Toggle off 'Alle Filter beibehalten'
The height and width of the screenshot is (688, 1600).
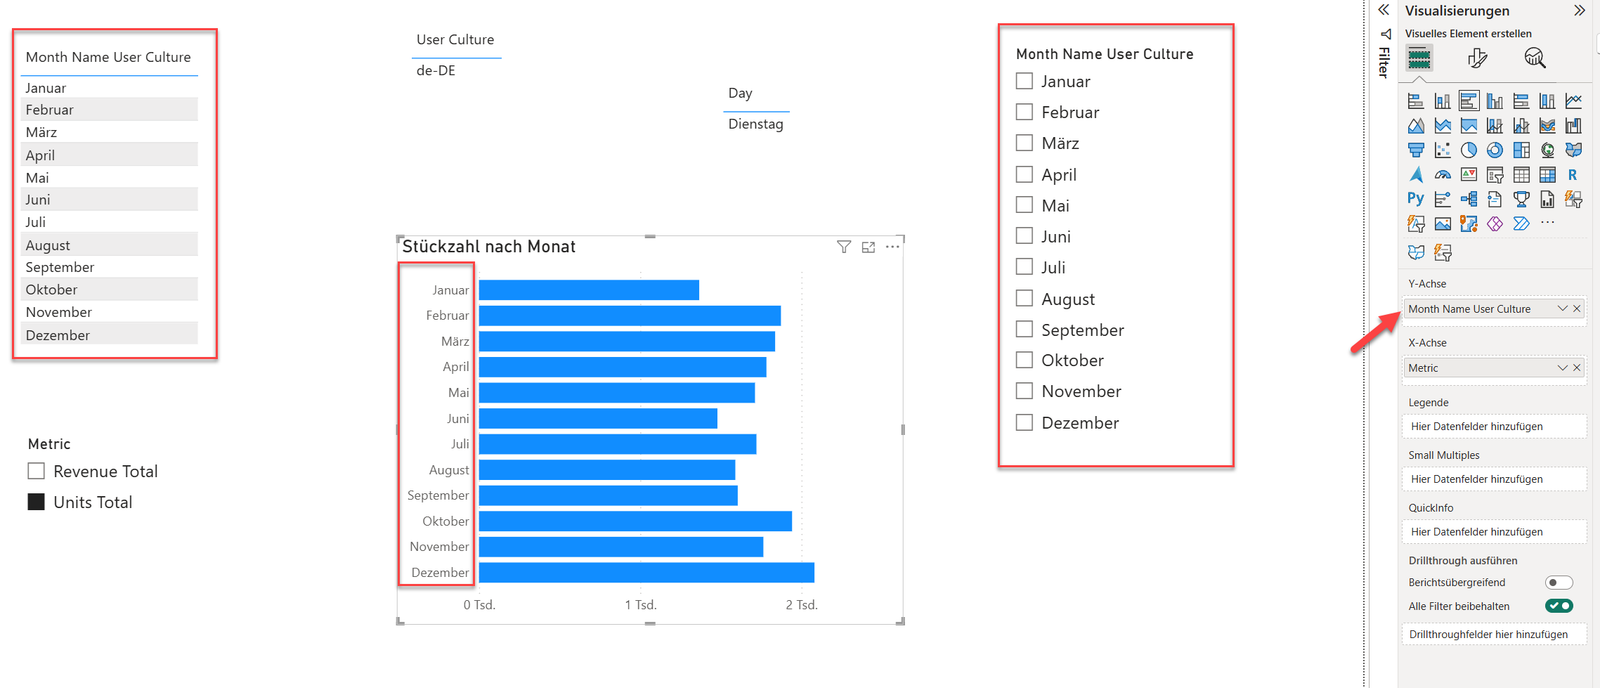point(1558,605)
